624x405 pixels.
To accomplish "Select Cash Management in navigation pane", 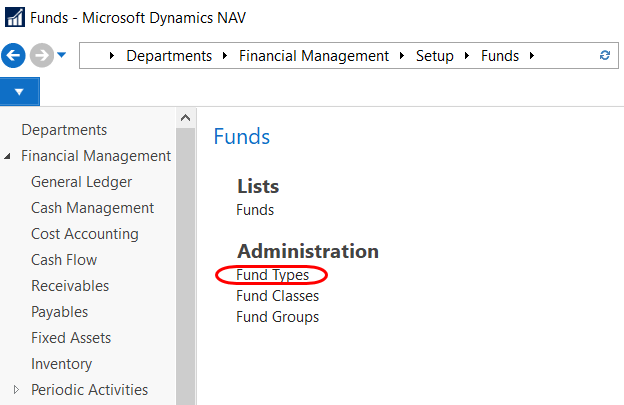I will 92,208.
